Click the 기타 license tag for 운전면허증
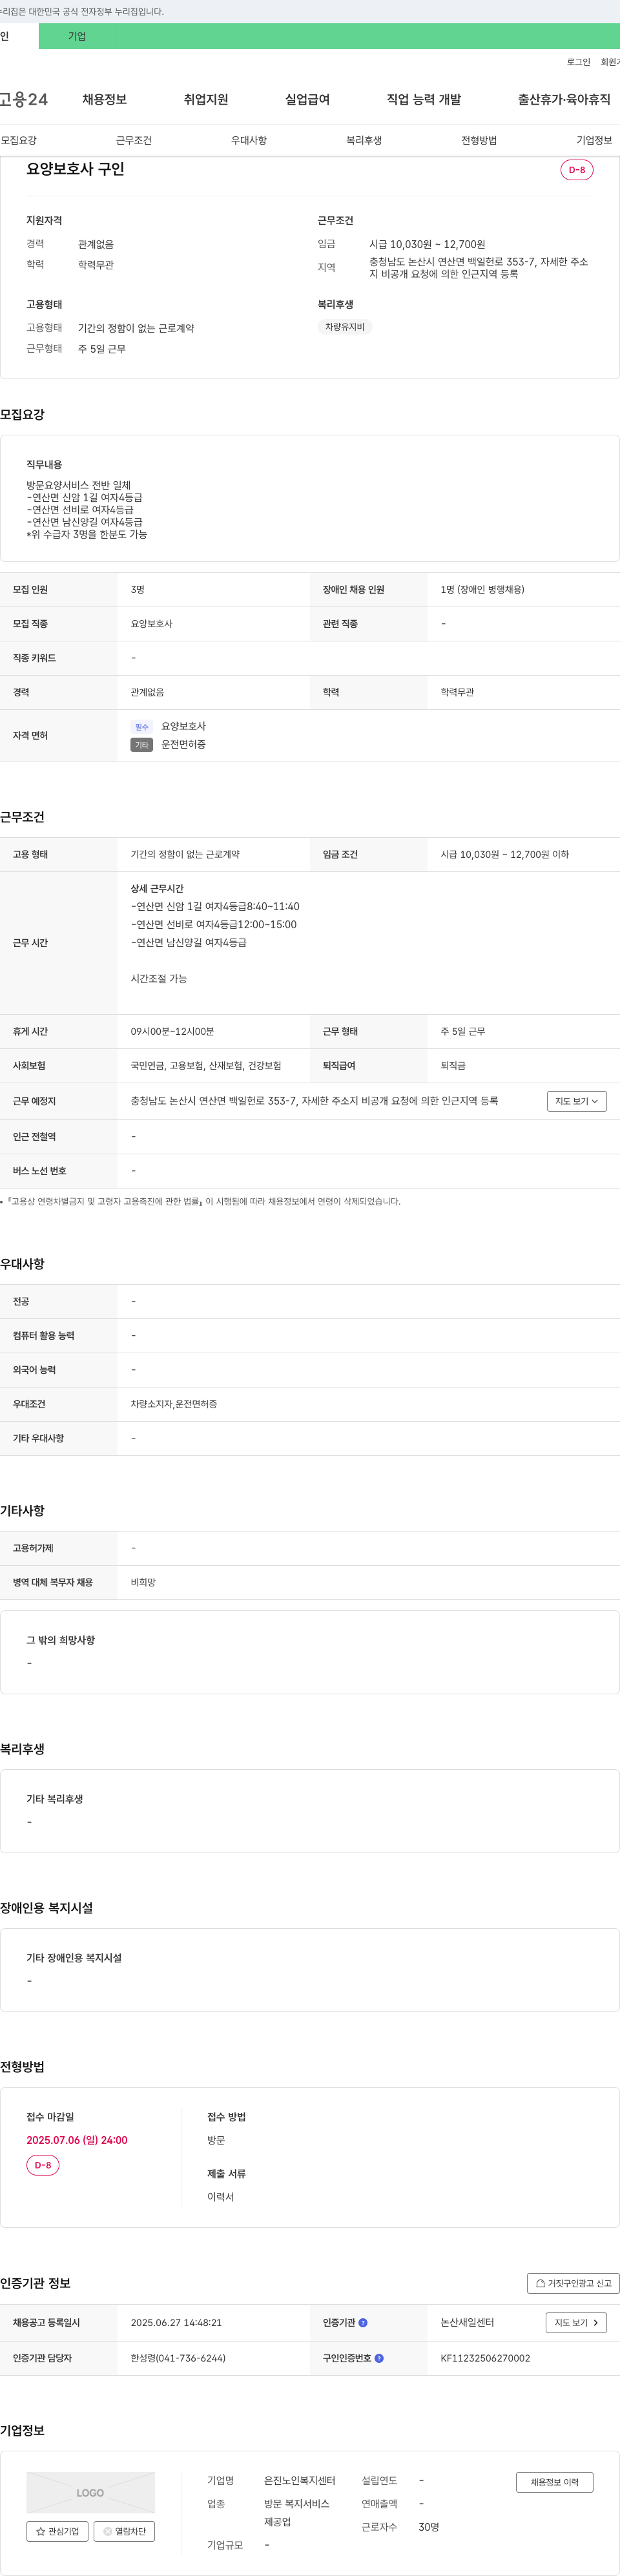This screenshot has width=620, height=2576. point(141,745)
